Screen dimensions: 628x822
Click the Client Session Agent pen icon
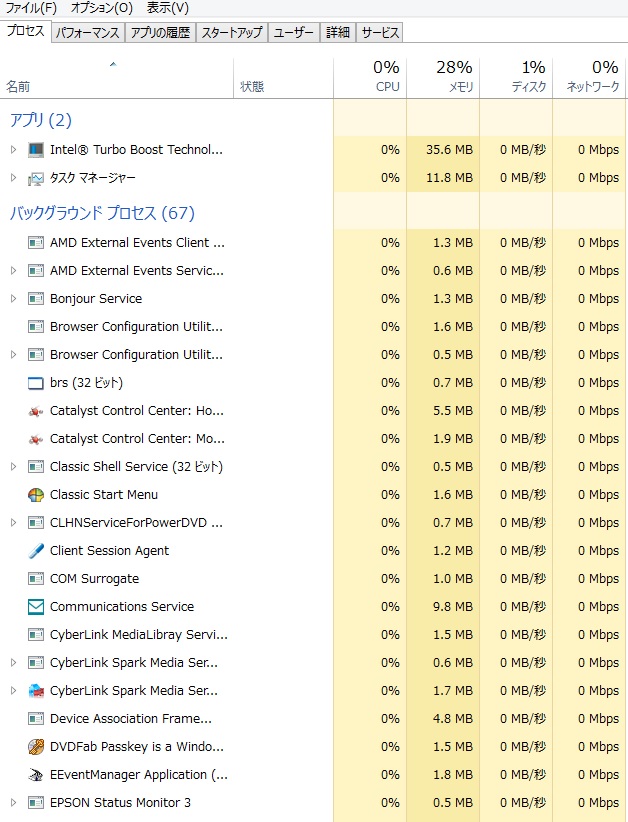[x=36, y=551]
